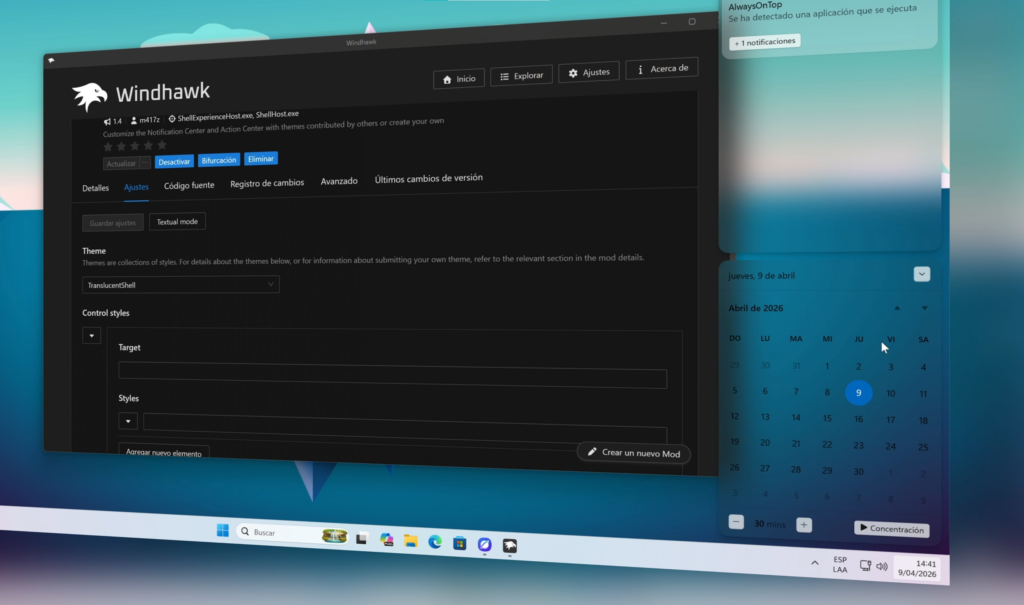The image size is (1024, 605).
Task: Switch to Textual mode
Action: (177, 221)
